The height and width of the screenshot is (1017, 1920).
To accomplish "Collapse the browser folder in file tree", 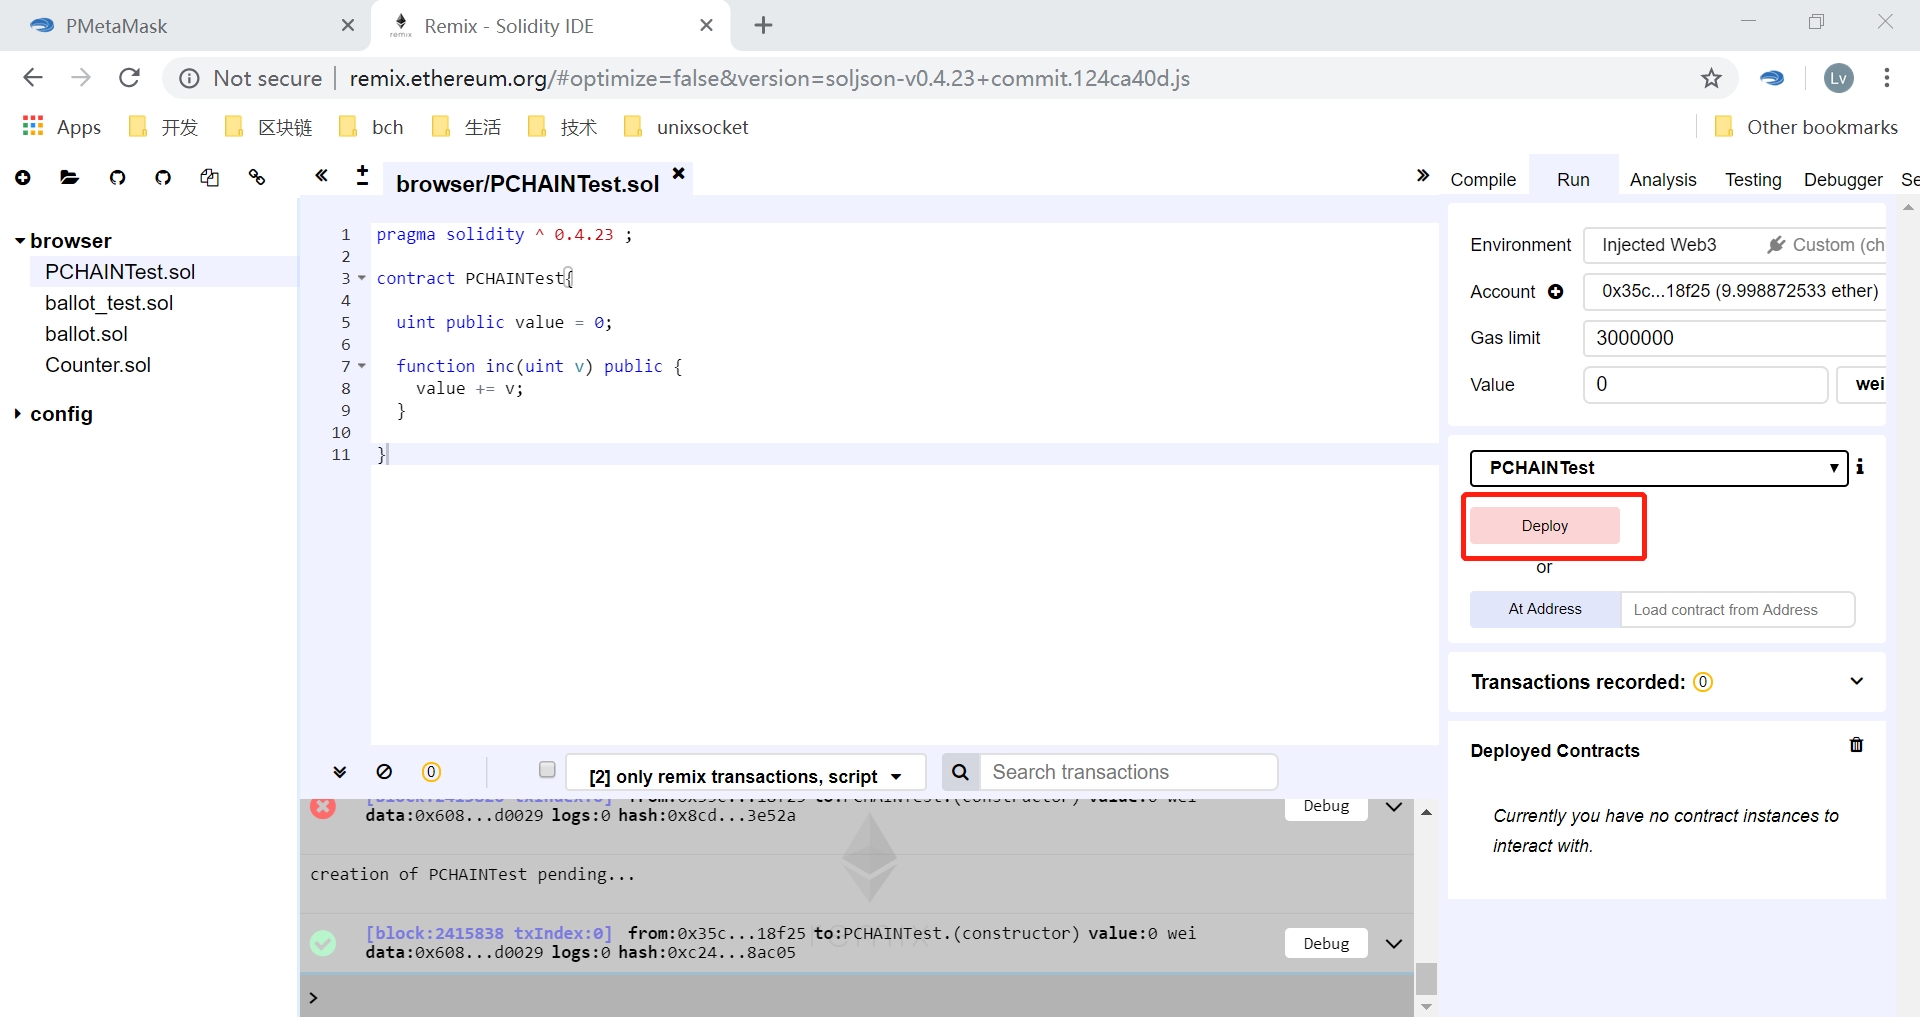I will click(19, 241).
